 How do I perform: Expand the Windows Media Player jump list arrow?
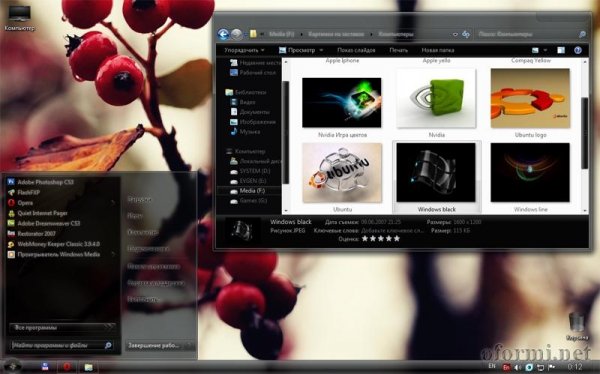(x=113, y=254)
